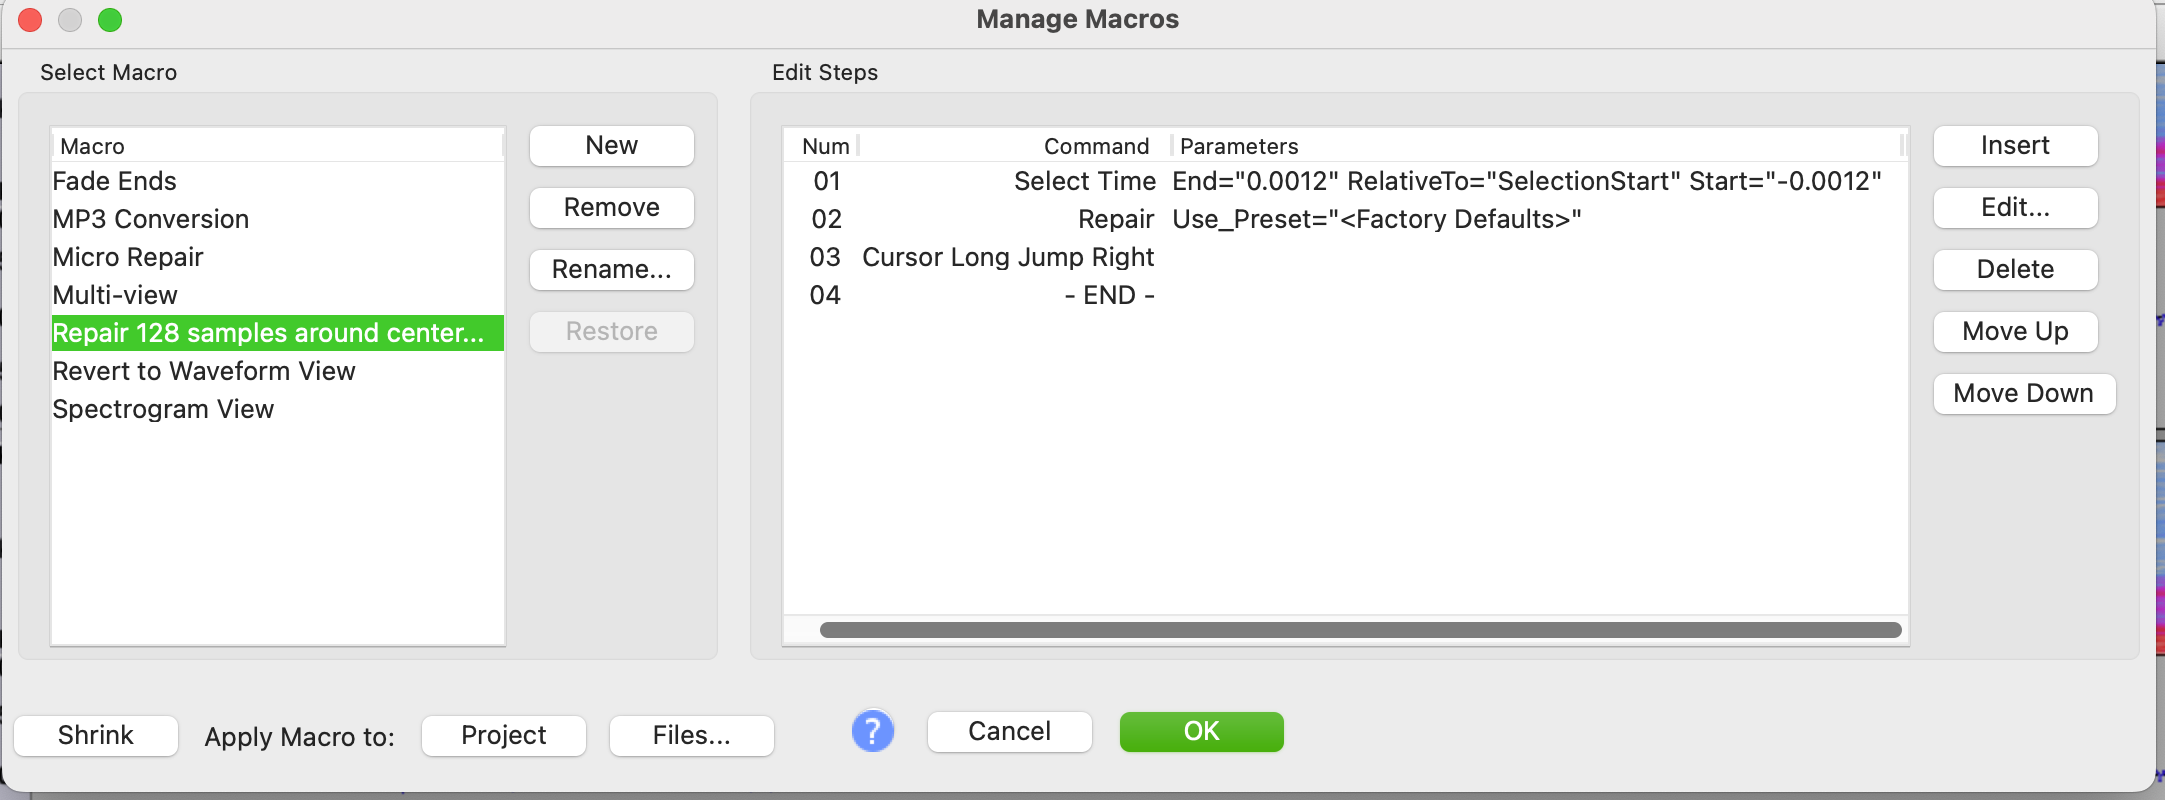The height and width of the screenshot is (800, 2165).
Task: Choose the Micro Repair macro
Action: pos(128,258)
